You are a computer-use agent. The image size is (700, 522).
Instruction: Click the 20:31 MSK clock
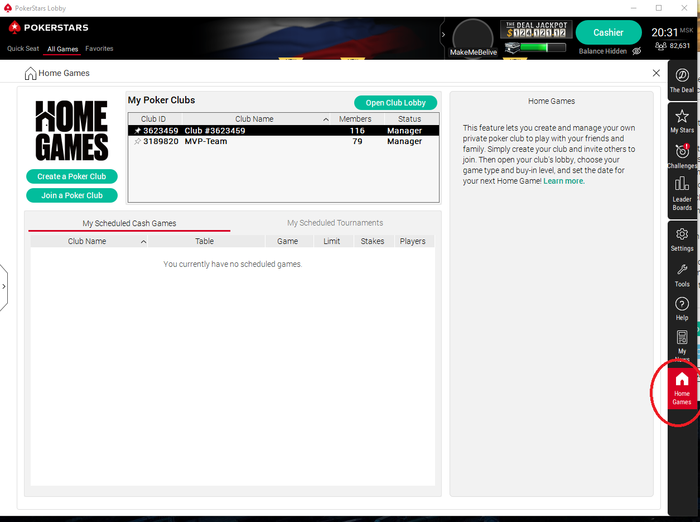[672, 32]
